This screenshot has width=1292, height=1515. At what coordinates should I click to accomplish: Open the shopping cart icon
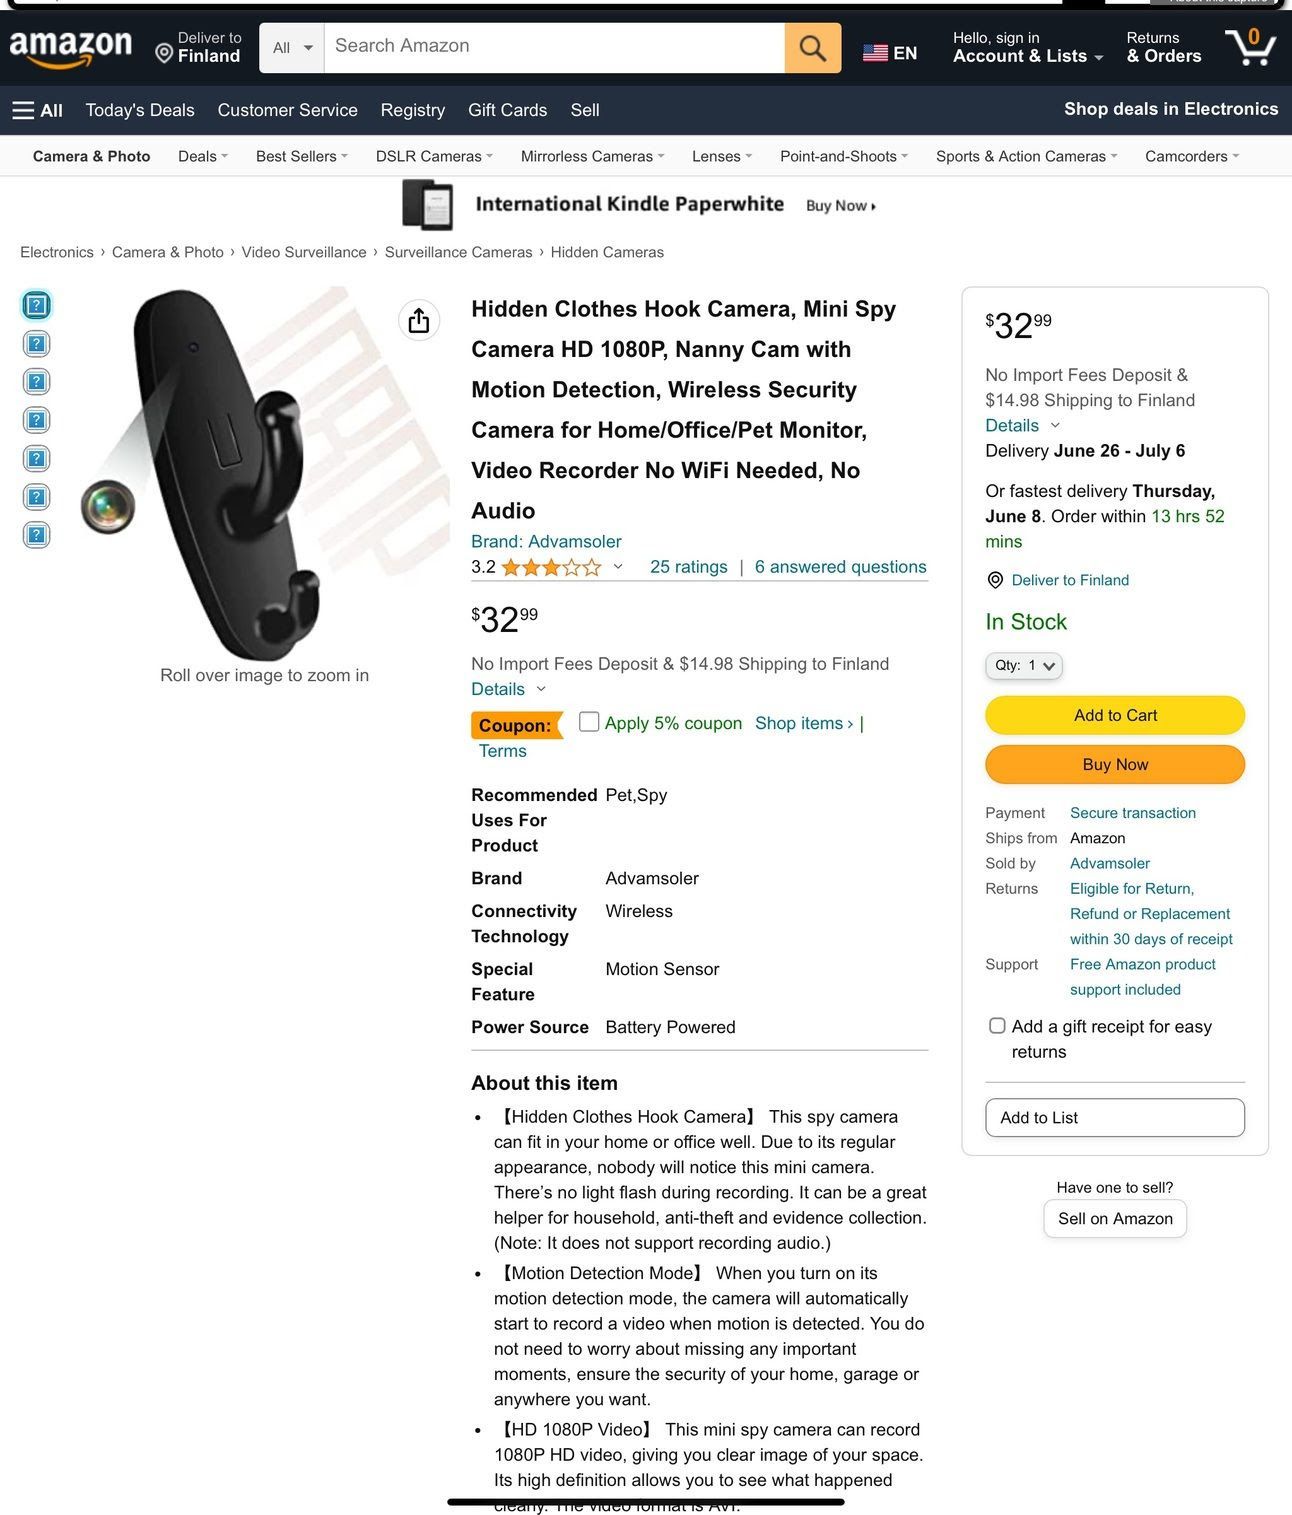[1250, 46]
